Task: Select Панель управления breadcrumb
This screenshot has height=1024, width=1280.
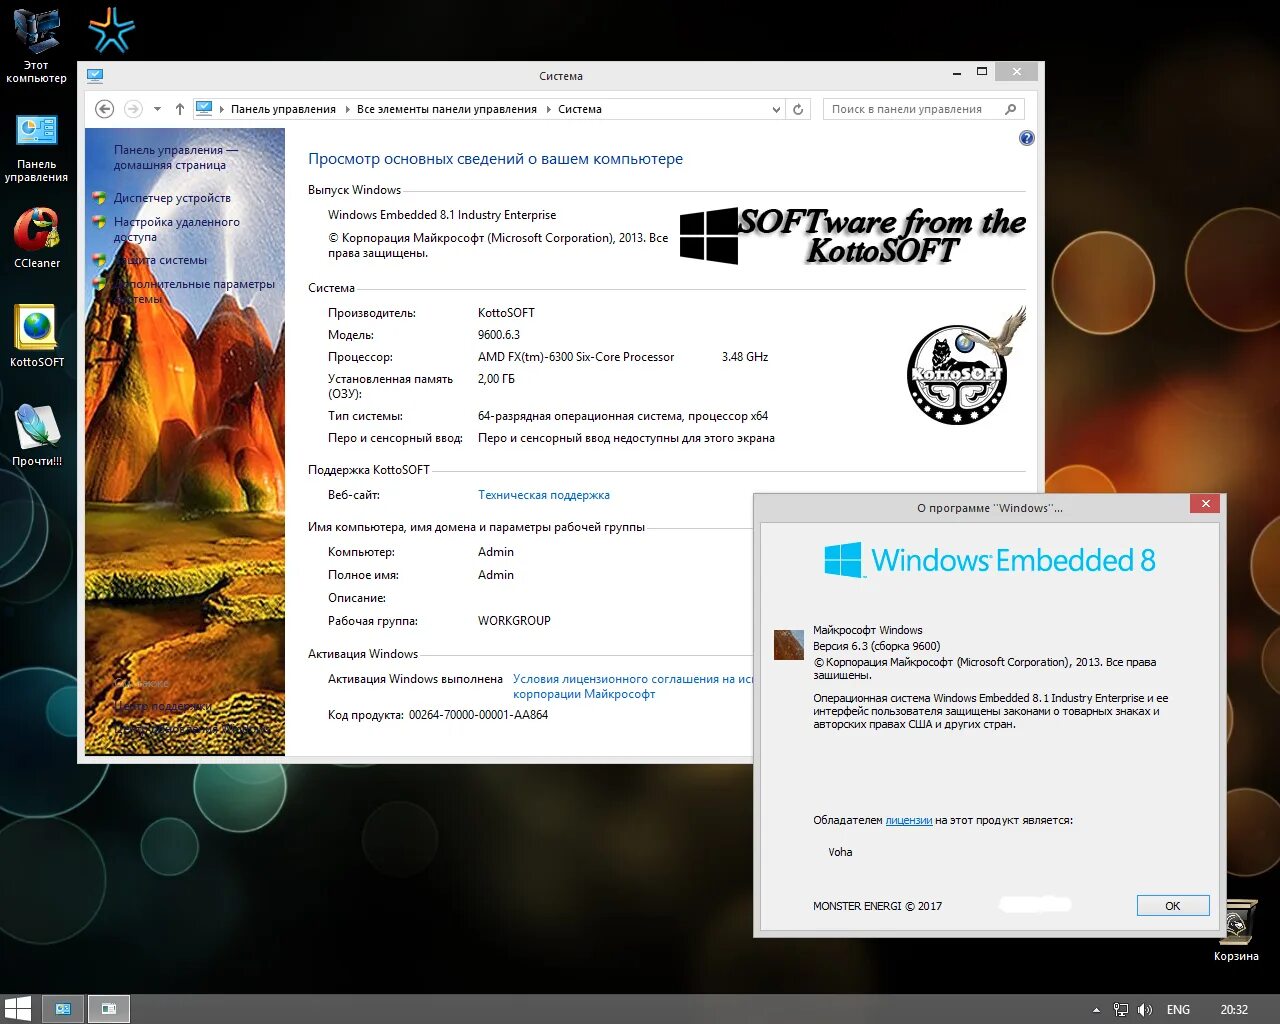Action: click(283, 109)
